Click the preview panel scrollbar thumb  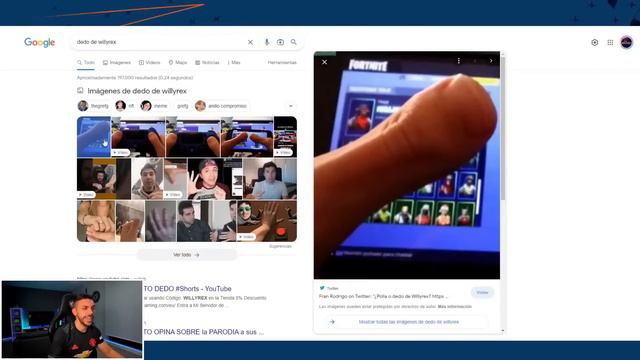coord(503,129)
